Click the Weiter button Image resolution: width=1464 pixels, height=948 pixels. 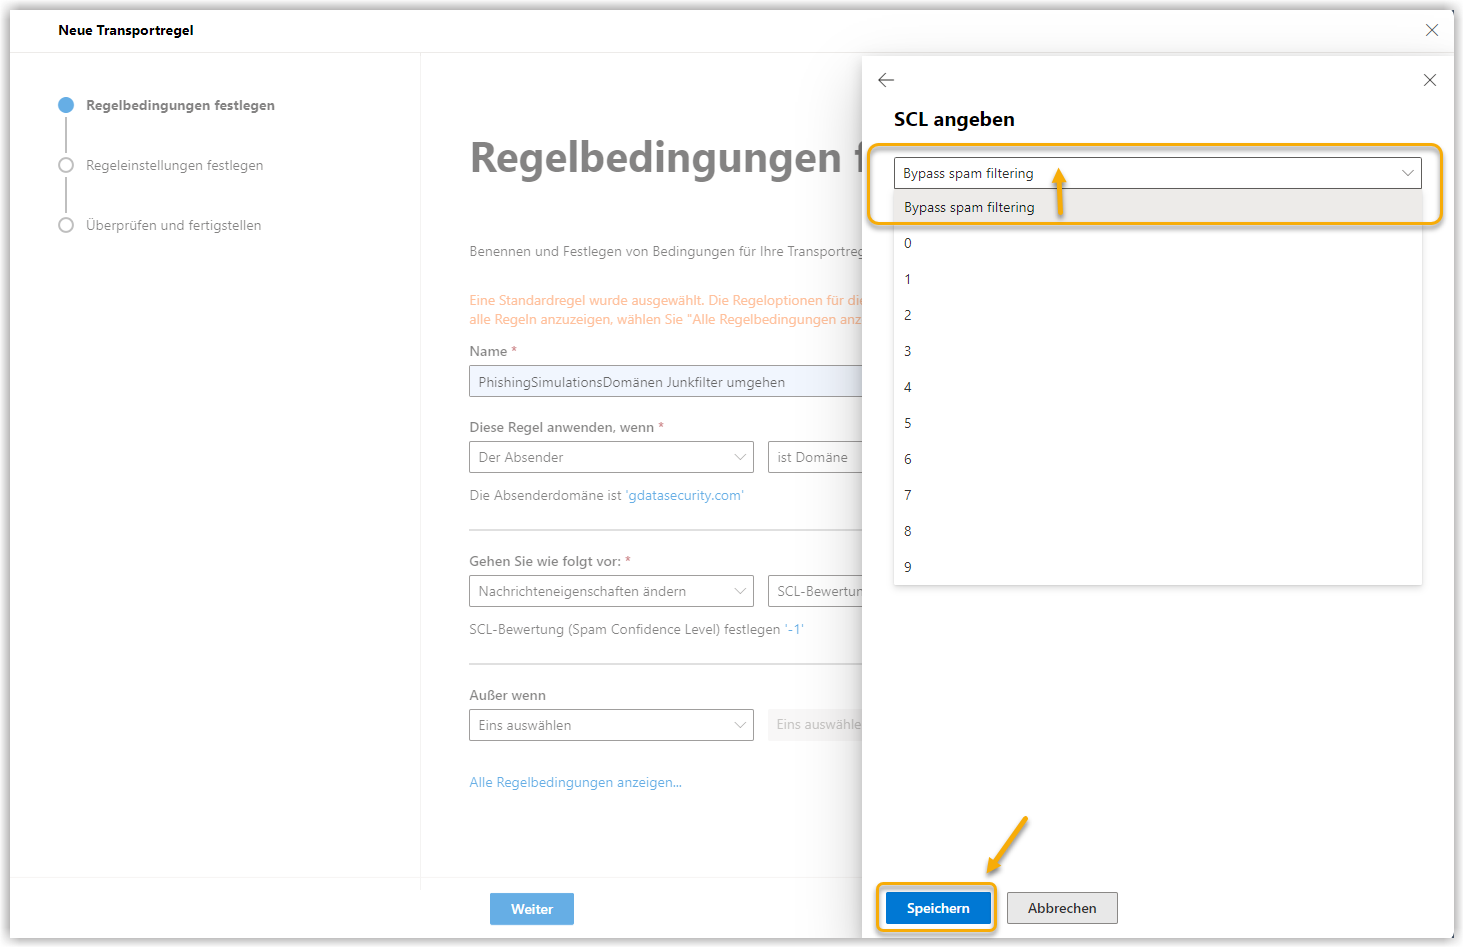(x=532, y=909)
